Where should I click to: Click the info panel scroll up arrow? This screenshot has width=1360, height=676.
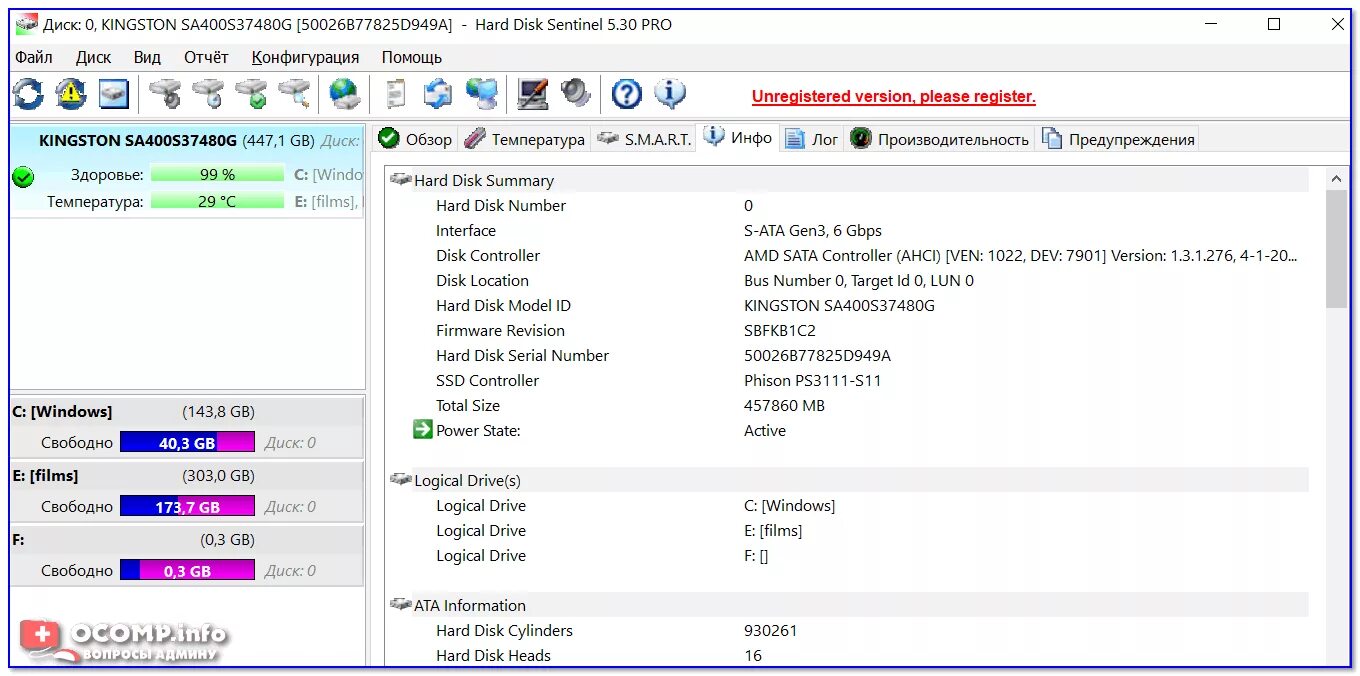1337,178
